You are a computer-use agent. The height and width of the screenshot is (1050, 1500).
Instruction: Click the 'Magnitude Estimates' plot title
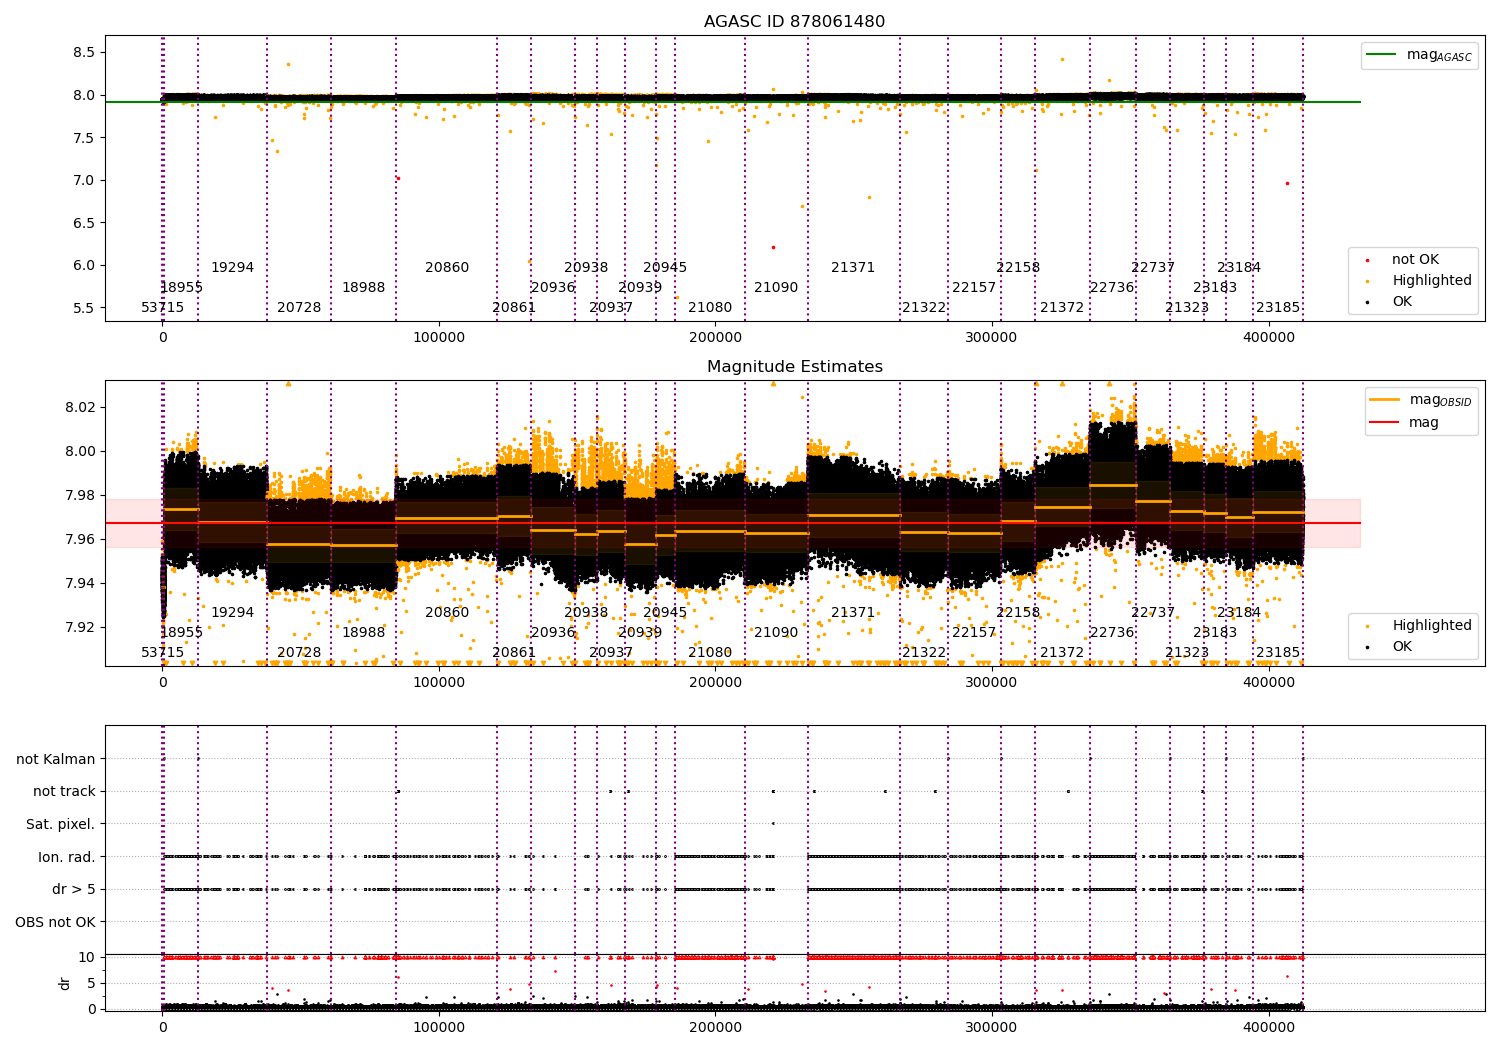pyautogui.click(x=794, y=367)
